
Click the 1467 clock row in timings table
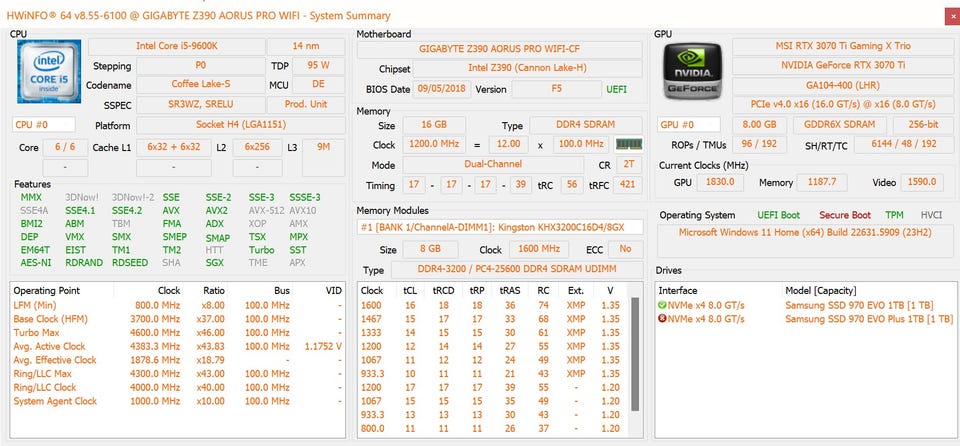click(x=493, y=319)
